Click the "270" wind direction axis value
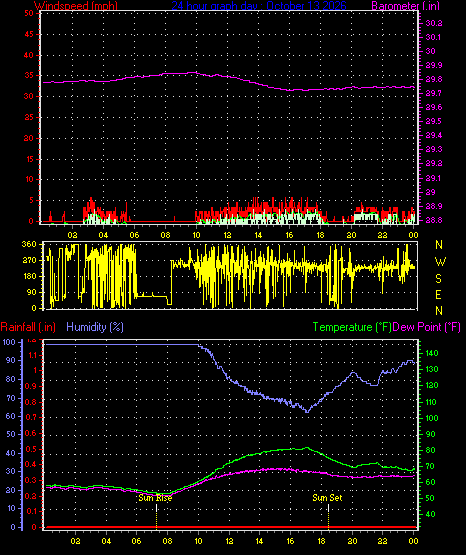466x555 pixels. point(29,260)
